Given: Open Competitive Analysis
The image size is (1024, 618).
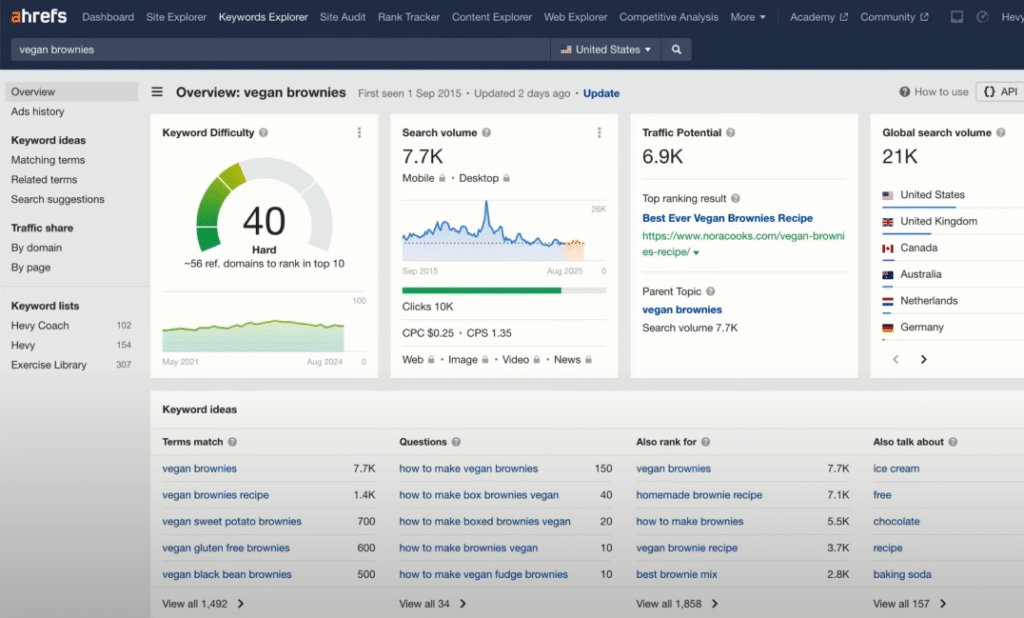Looking at the screenshot, I should [x=669, y=17].
